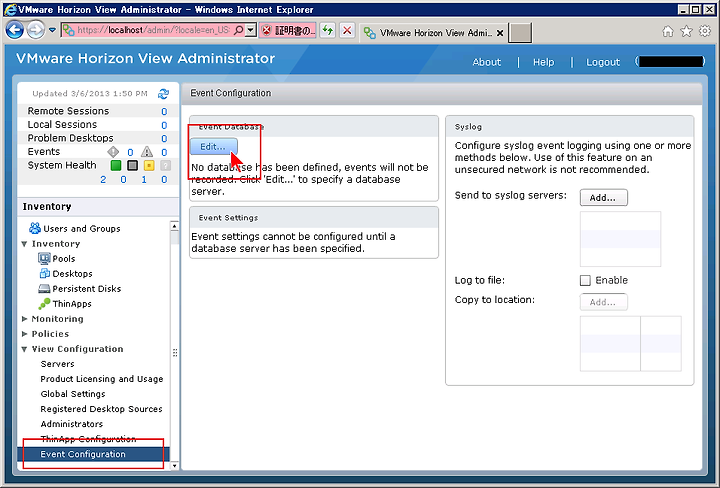Screen dimensions: 720x488
Task: Collapse the View Configuration tree node
Action: tap(24, 349)
